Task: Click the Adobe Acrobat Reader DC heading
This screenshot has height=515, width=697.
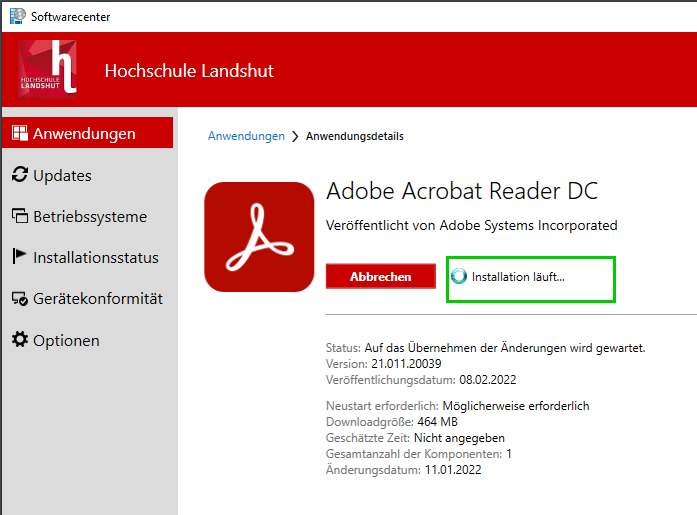Action: coord(462,192)
